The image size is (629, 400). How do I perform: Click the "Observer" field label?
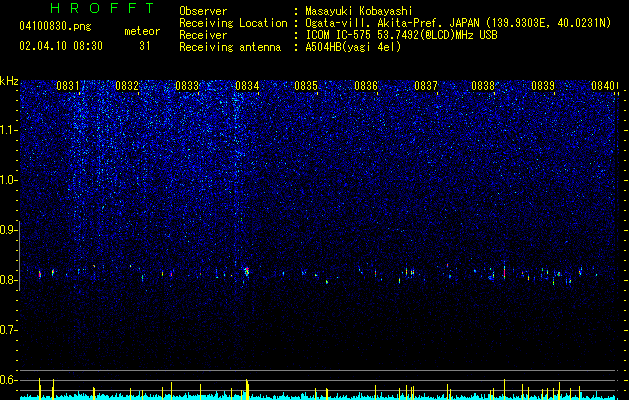pos(203,11)
